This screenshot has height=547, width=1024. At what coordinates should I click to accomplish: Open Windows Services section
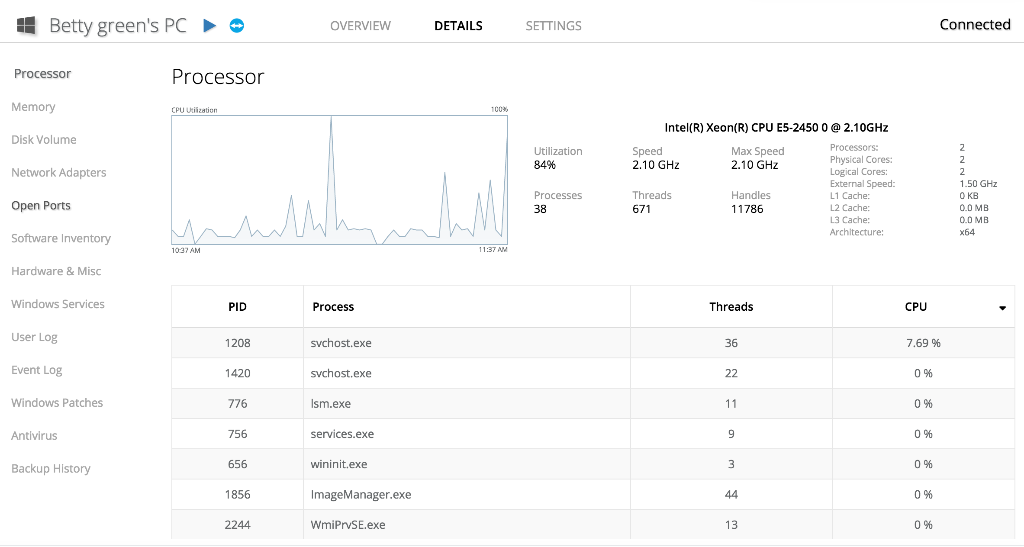point(58,304)
